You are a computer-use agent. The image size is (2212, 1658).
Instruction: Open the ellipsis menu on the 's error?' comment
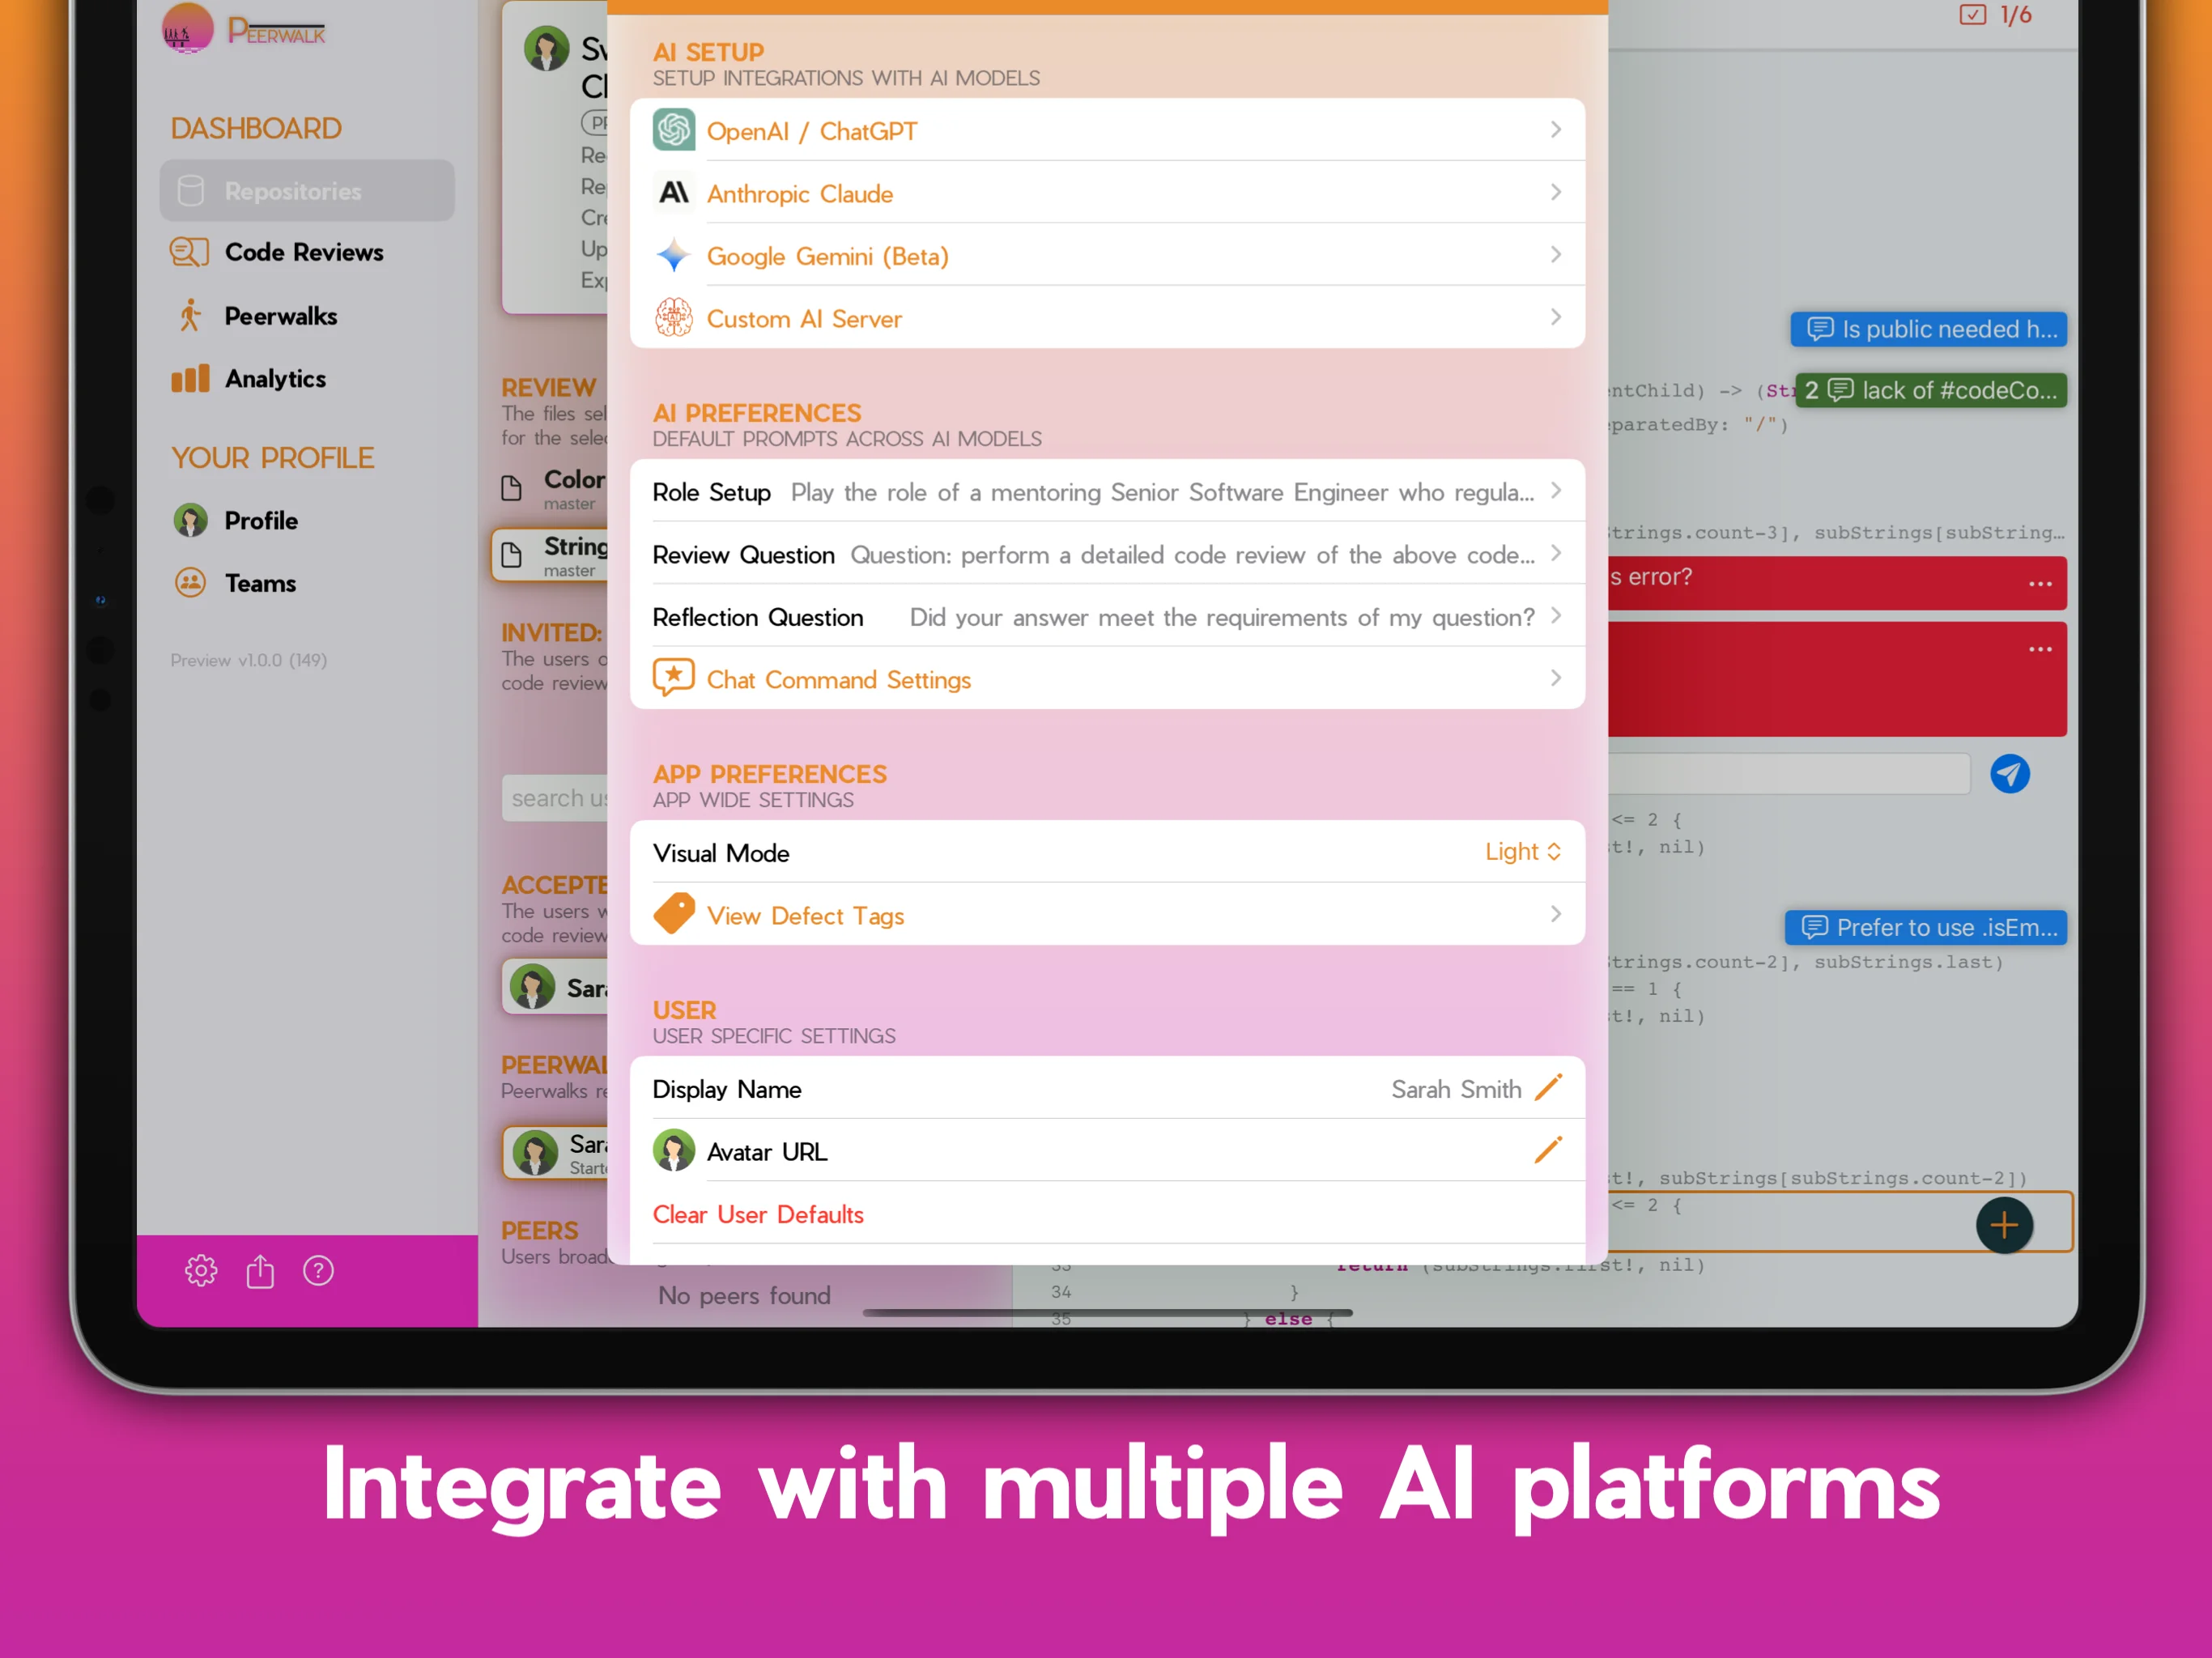pos(2040,584)
